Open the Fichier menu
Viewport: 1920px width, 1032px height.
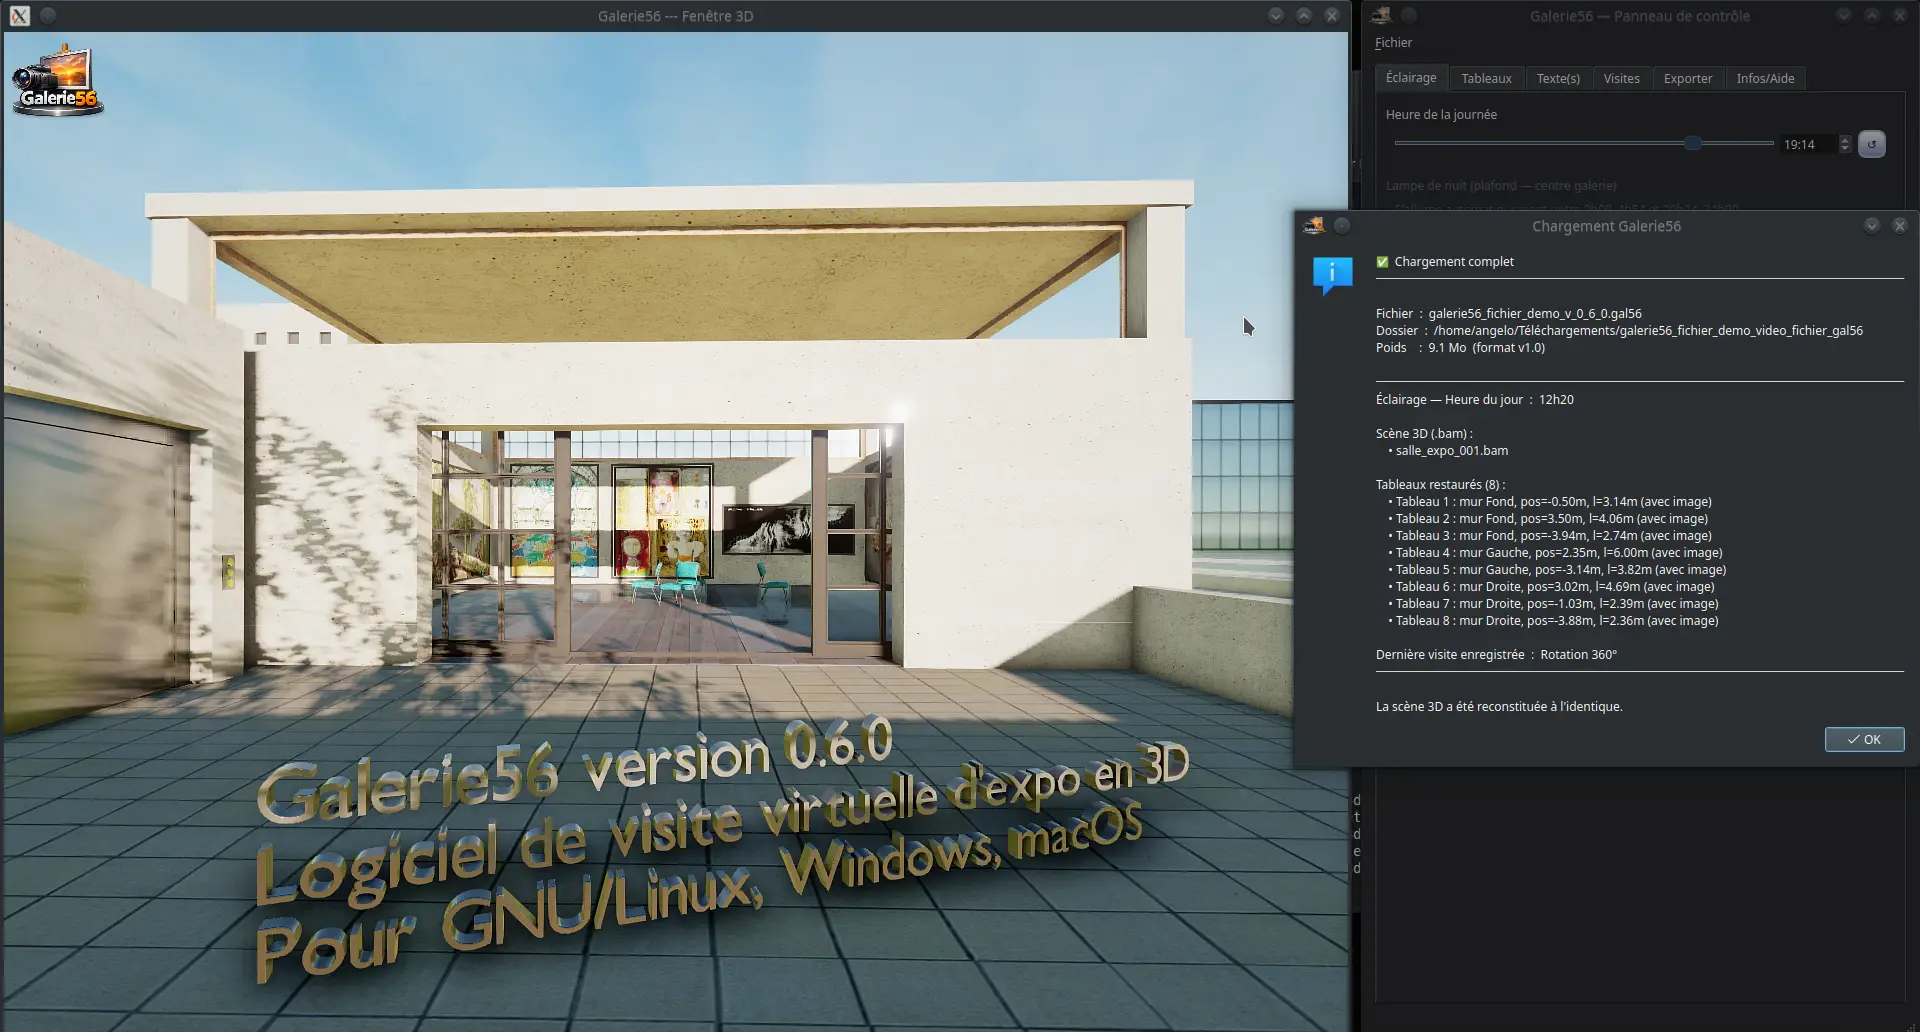click(1393, 43)
